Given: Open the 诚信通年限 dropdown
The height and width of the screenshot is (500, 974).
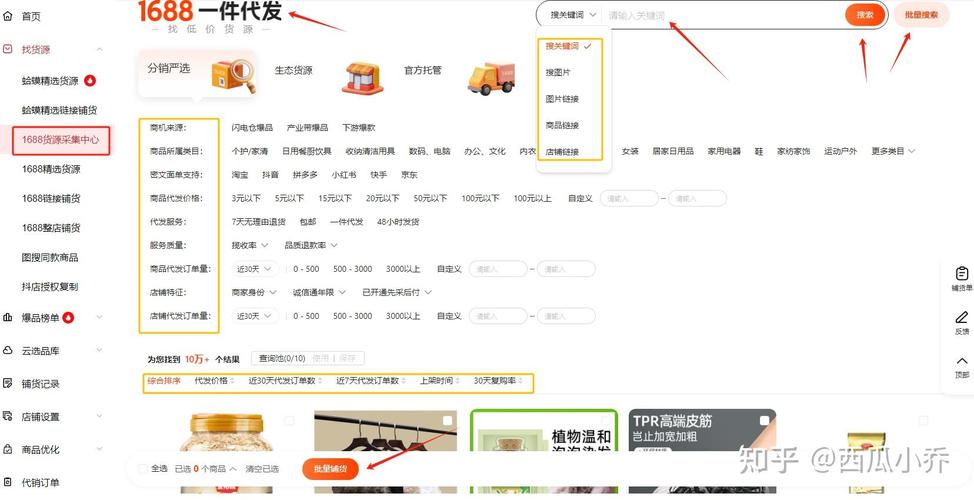Looking at the screenshot, I should 318,292.
